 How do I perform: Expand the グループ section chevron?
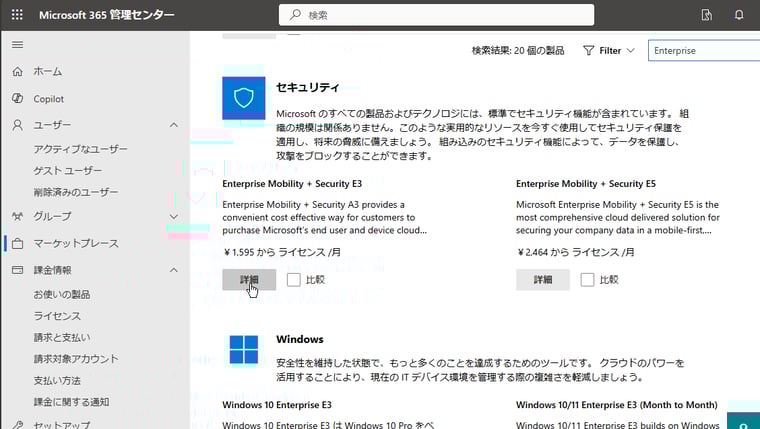[174, 216]
